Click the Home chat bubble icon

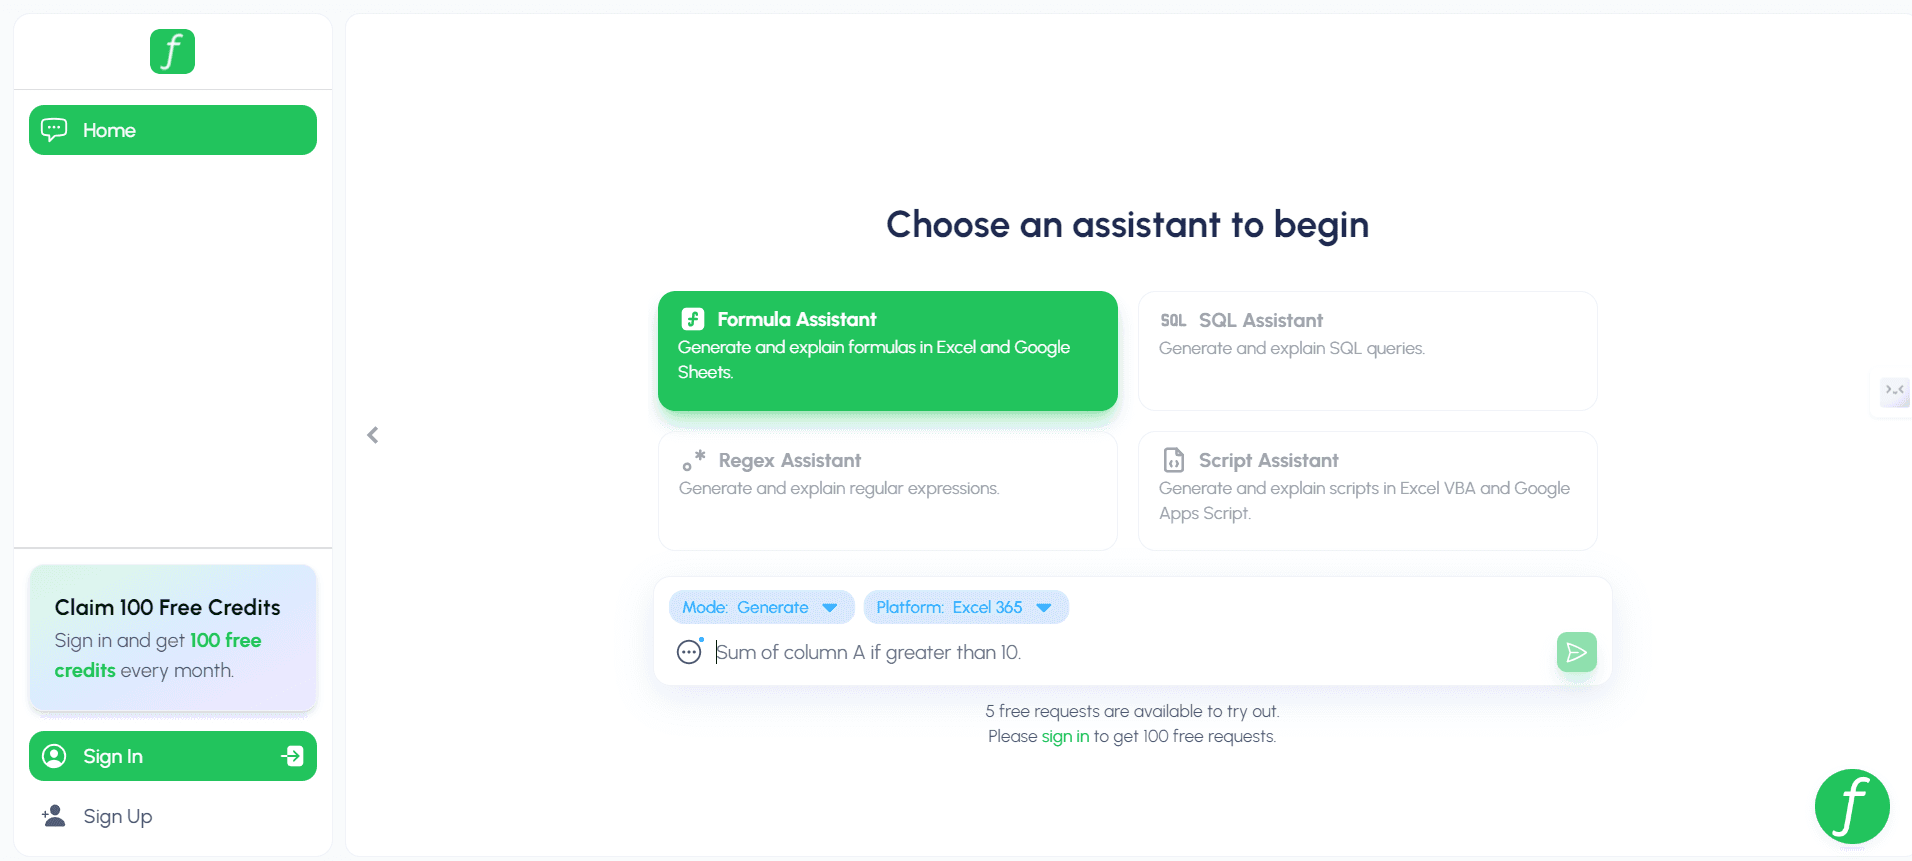coord(54,130)
